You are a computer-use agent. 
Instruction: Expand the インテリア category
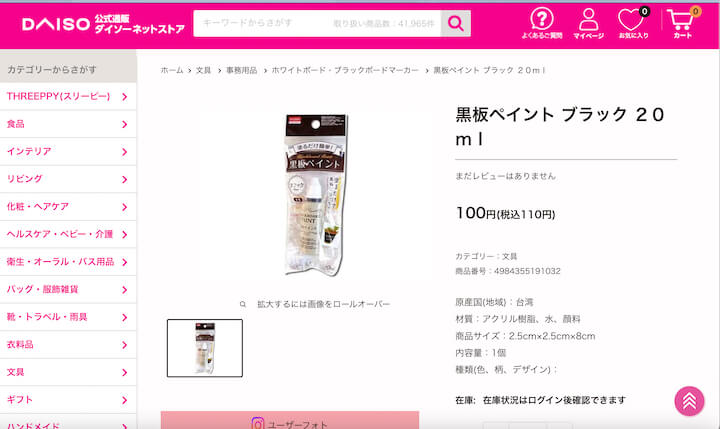click(x=68, y=152)
